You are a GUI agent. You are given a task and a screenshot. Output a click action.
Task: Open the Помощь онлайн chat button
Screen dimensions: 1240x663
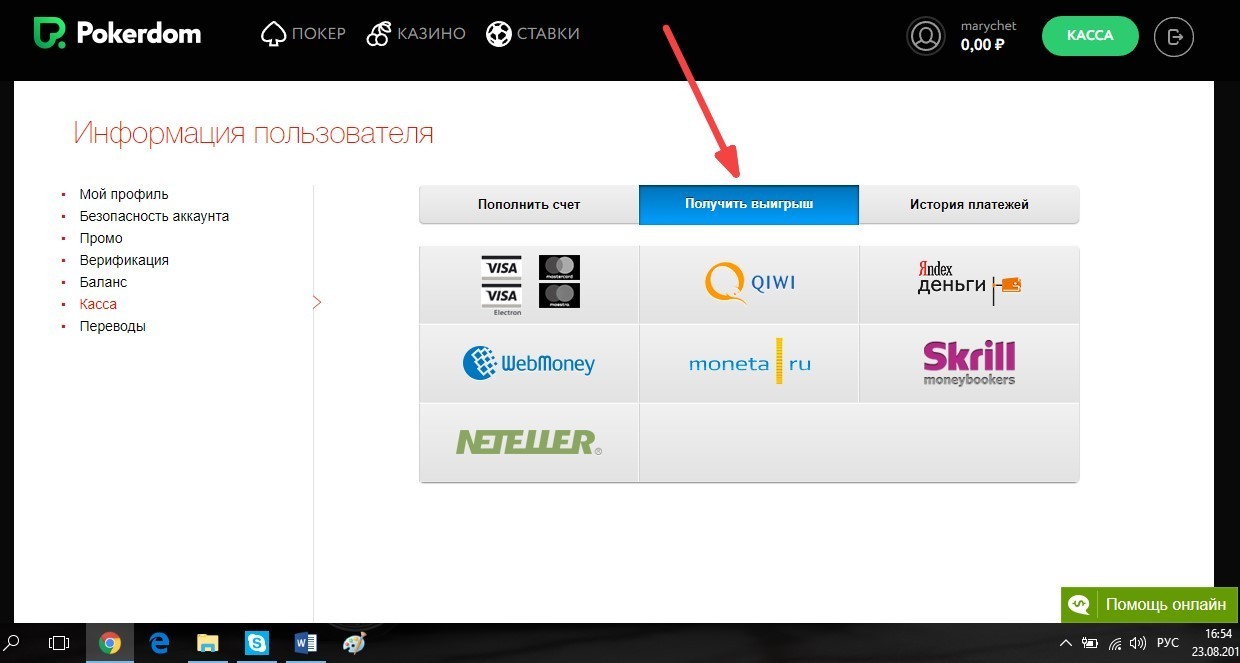click(1149, 604)
